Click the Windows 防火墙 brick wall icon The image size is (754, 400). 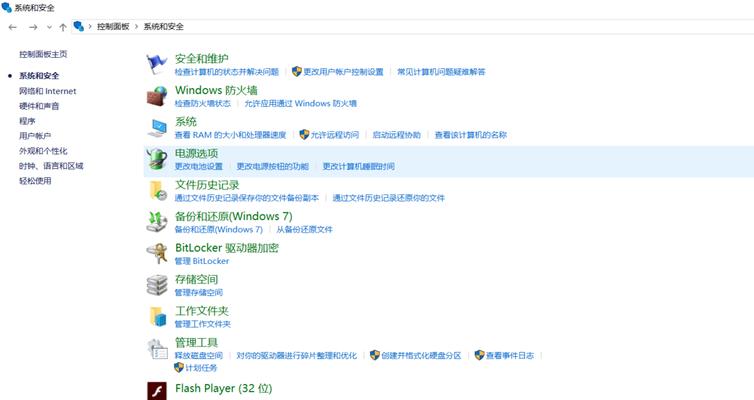pos(157,96)
